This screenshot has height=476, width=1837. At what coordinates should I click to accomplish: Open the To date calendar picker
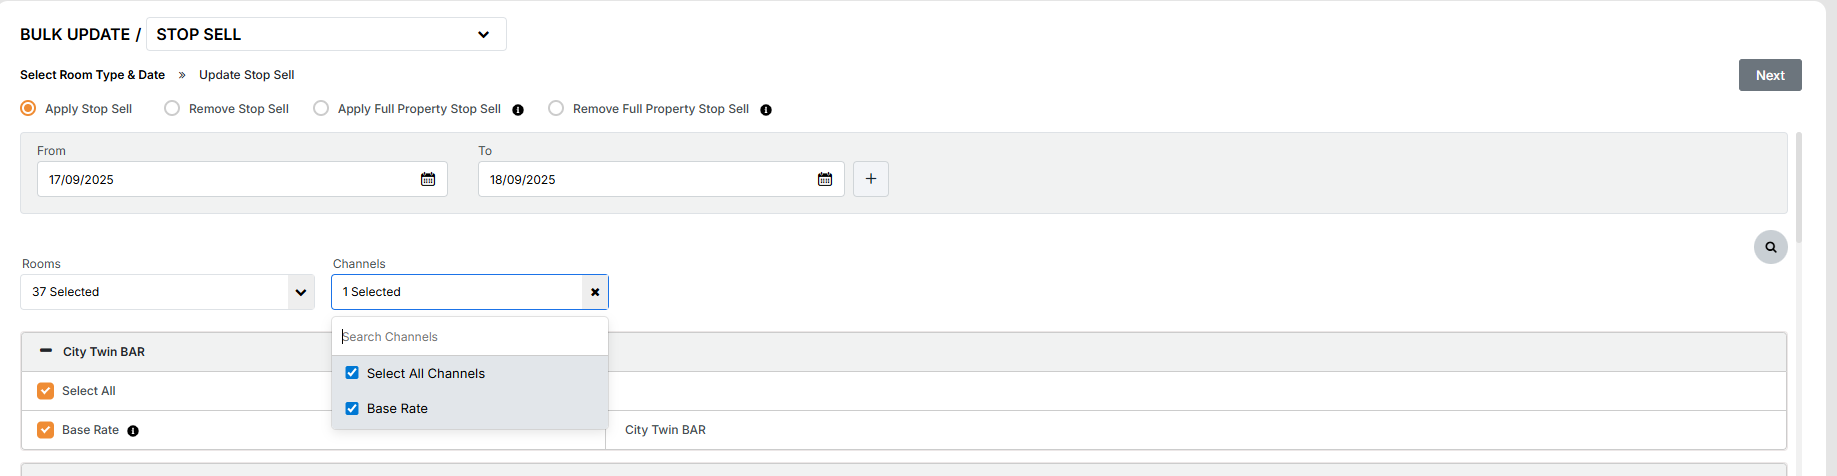click(x=825, y=179)
